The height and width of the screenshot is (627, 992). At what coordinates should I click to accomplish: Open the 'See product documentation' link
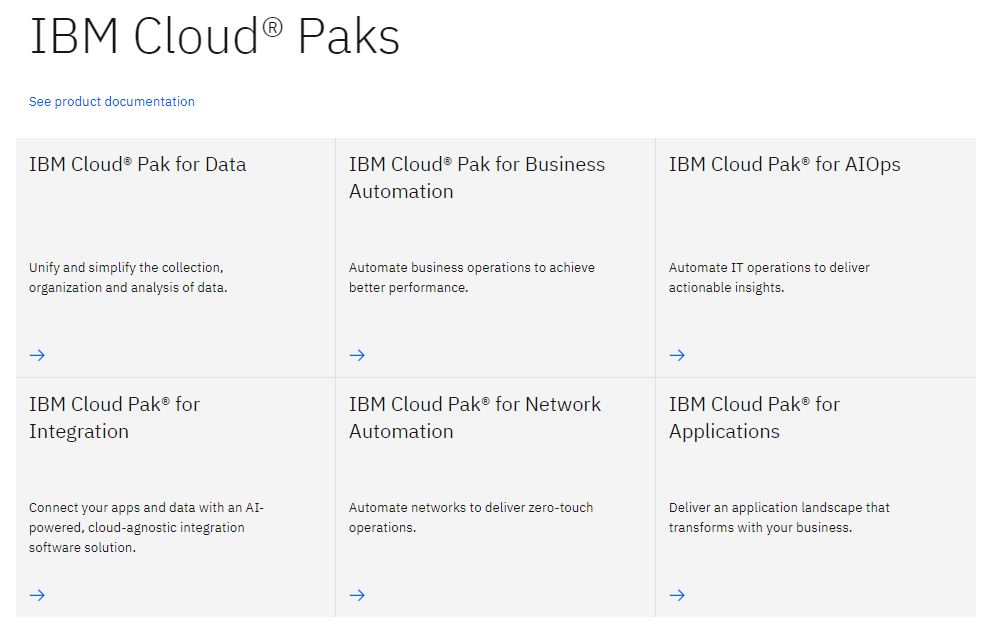(x=112, y=101)
